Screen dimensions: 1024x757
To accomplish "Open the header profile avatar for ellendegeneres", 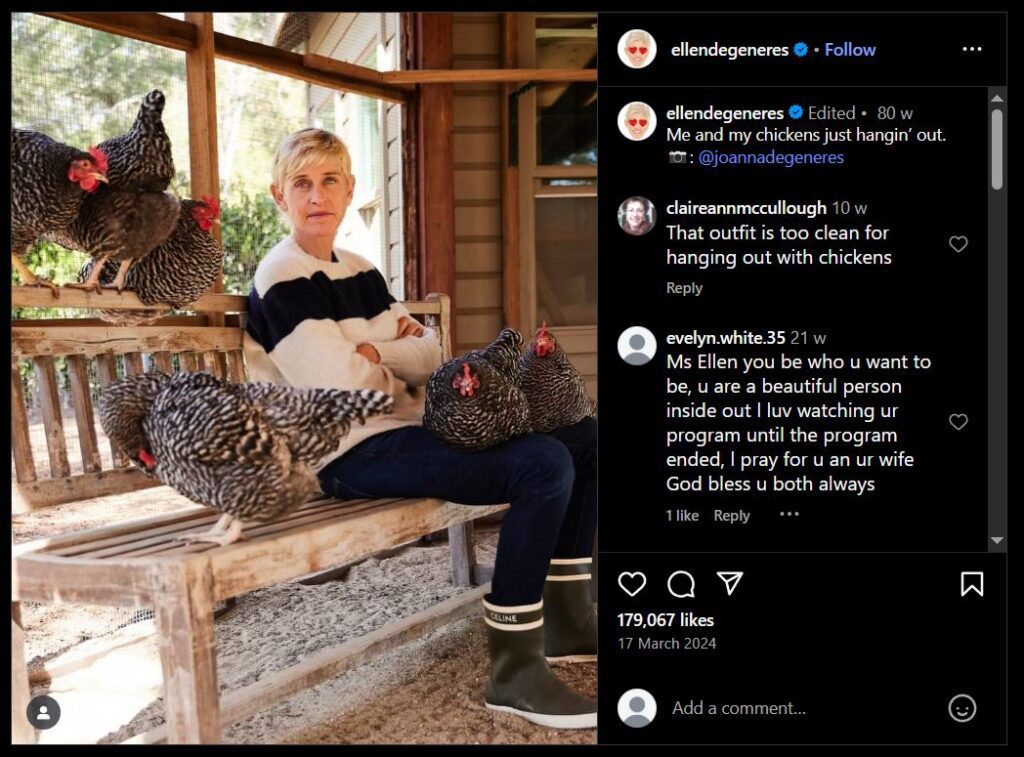I will click(x=637, y=49).
